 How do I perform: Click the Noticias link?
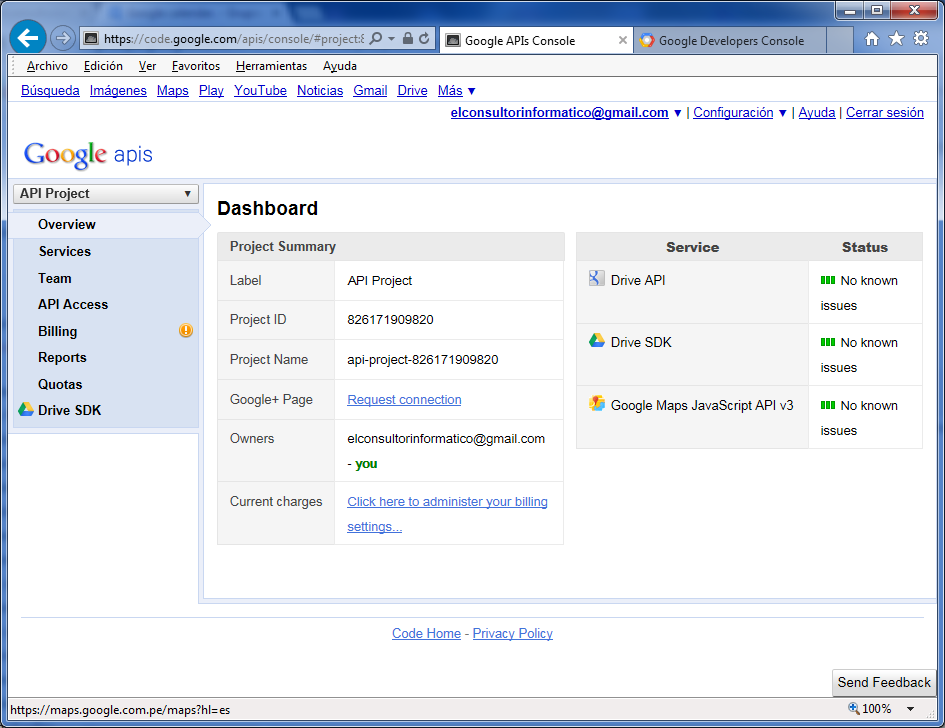[x=319, y=90]
